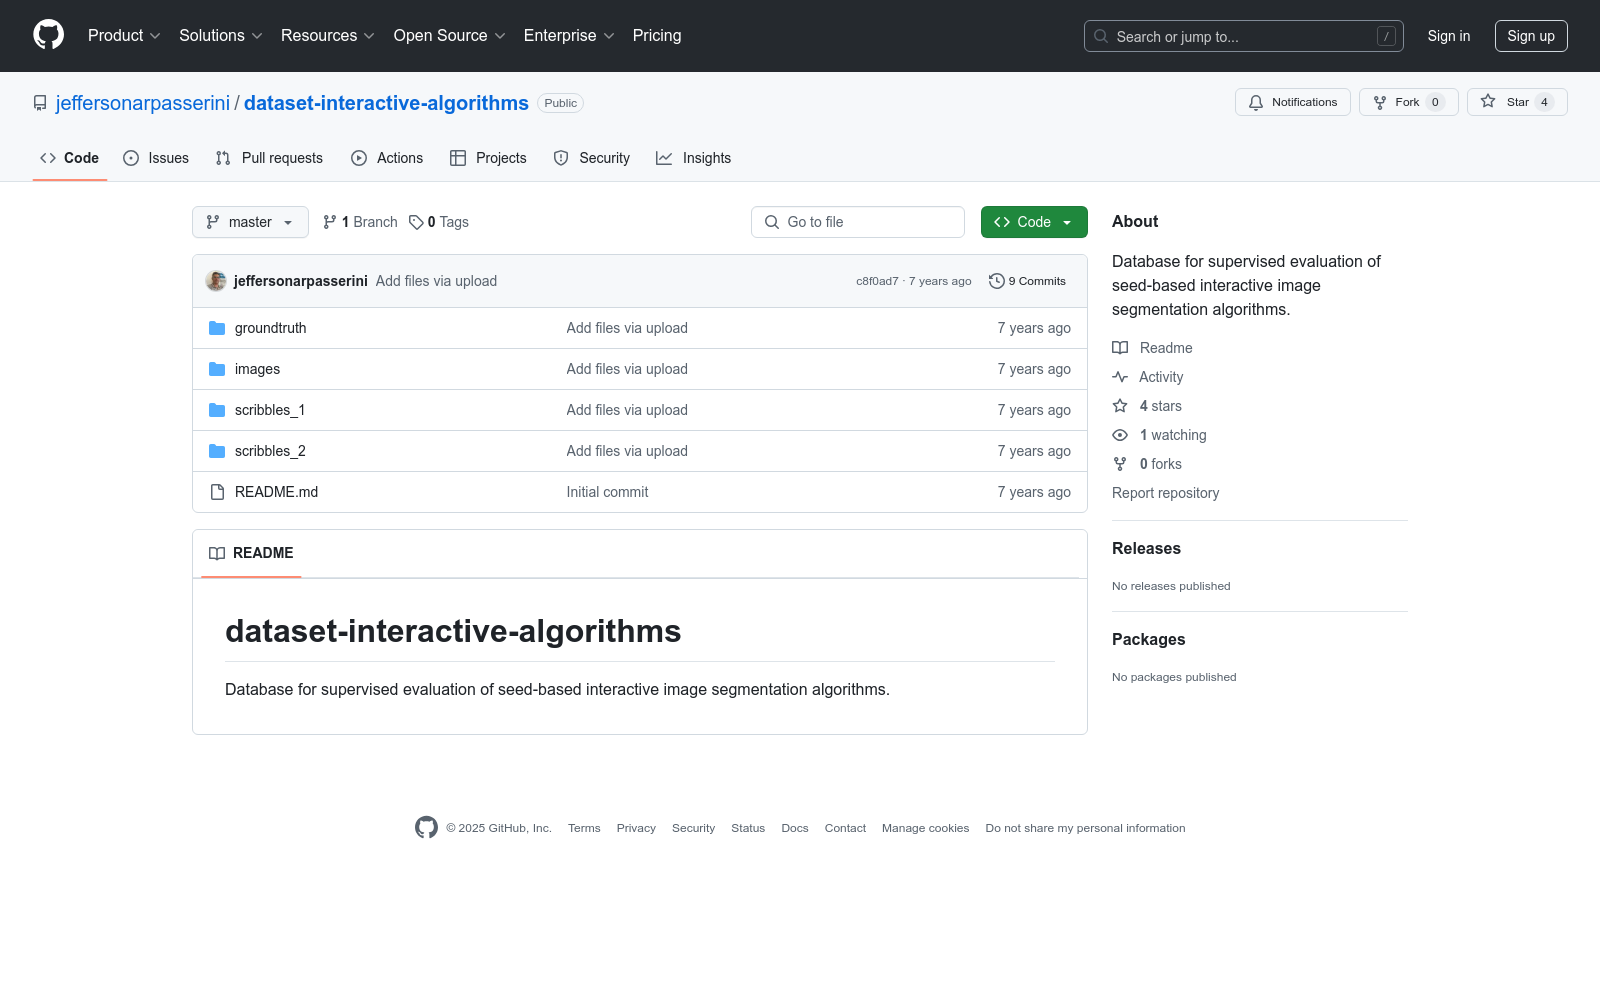
Task: Click the scribbles_1 folder icon
Action: click(217, 410)
